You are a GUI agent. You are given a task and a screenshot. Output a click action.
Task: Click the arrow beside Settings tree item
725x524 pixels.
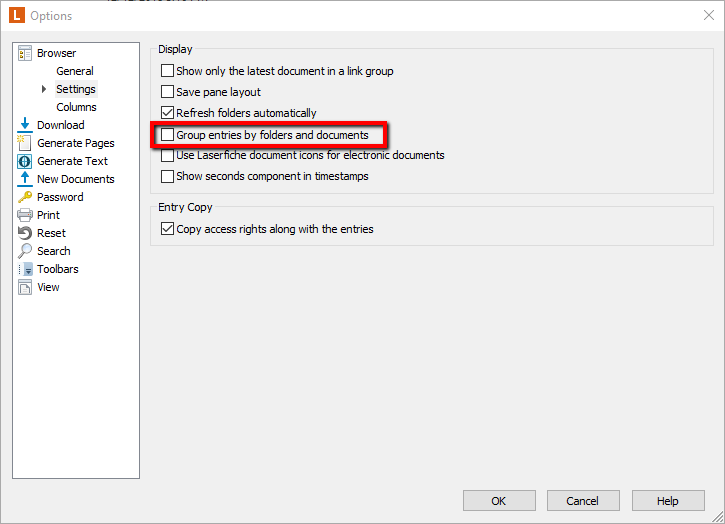(44, 89)
